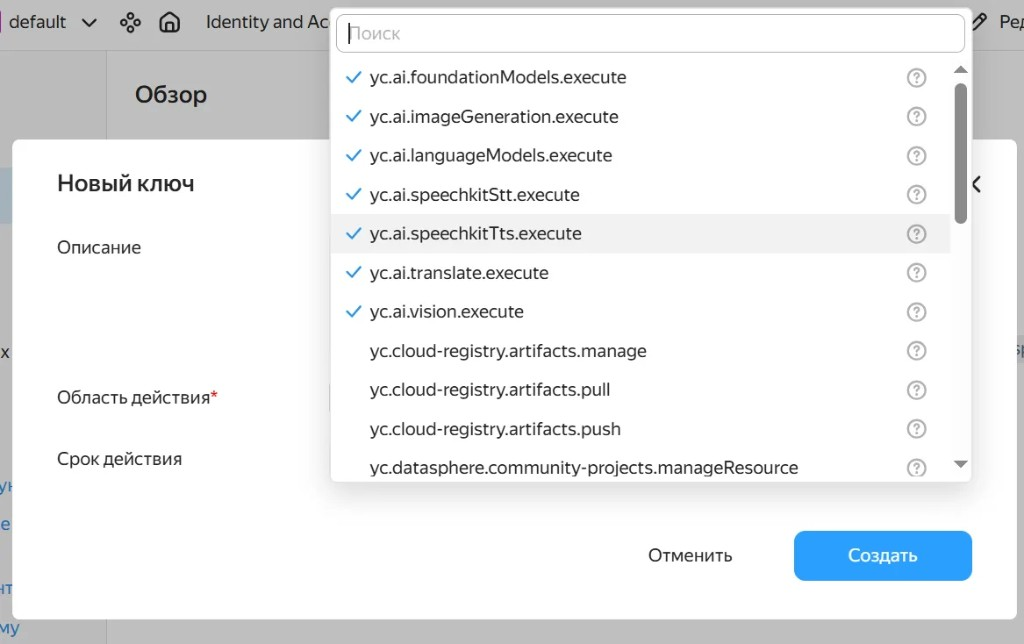Select yc.cloud-registry.artifacts.push scope
Screen dimensions: 1024x644
(x=640, y=429)
